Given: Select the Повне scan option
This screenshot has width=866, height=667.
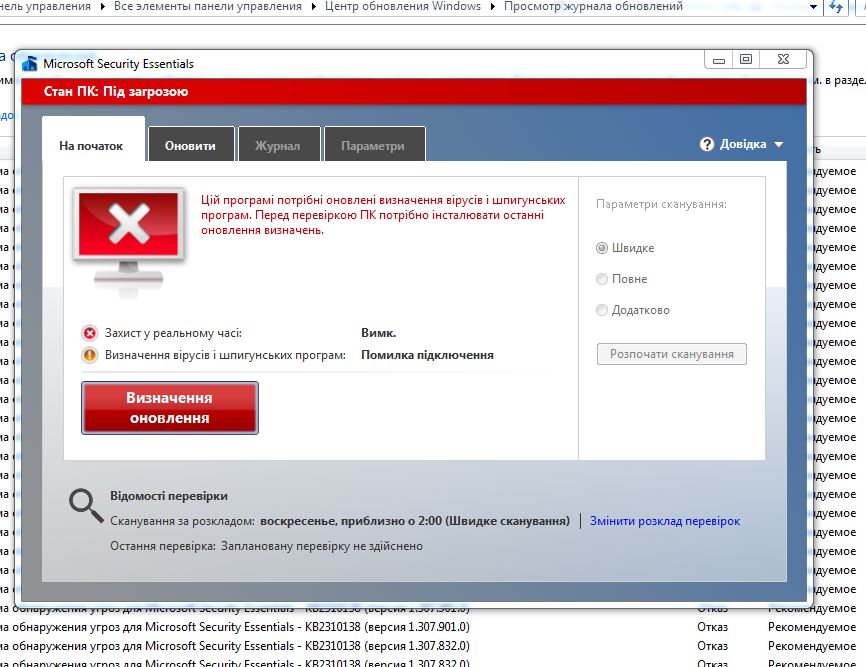Looking at the screenshot, I should click(601, 279).
